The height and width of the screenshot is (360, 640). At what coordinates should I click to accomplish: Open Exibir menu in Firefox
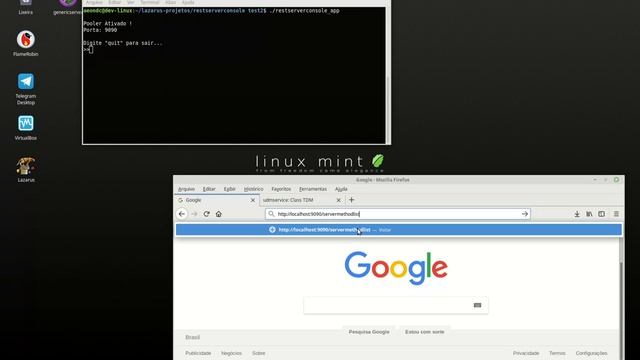(x=229, y=189)
